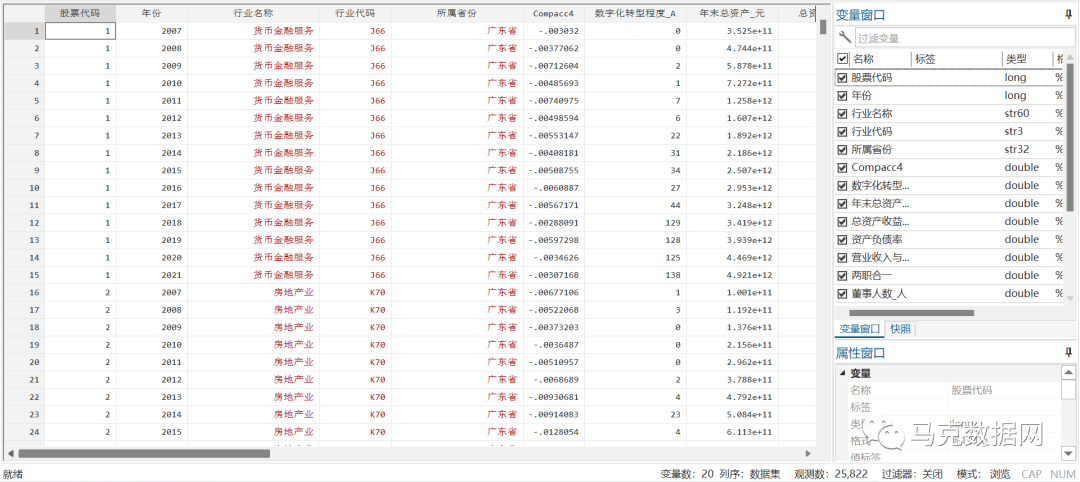Click K70 cell in row 20
1080x482 pixels.
[355, 362]
